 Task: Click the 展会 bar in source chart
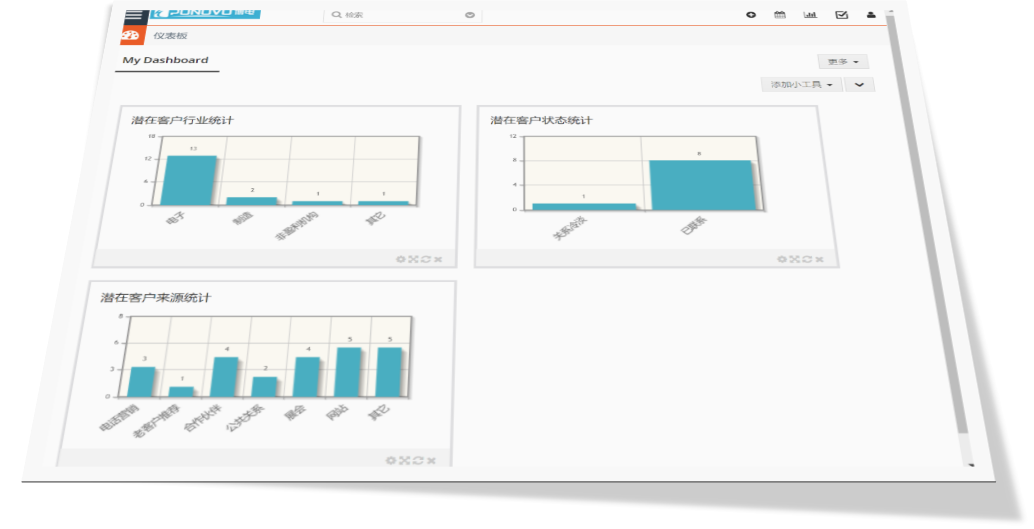click(307, 377)
